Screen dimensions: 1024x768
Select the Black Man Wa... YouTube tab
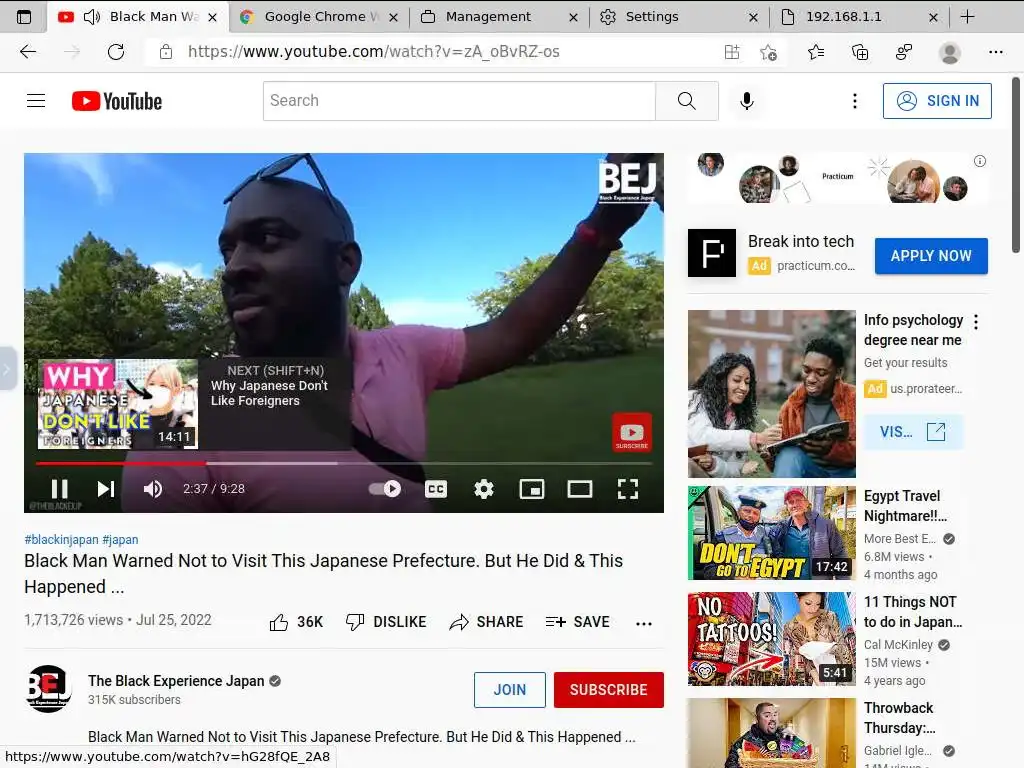pos(138,17)
